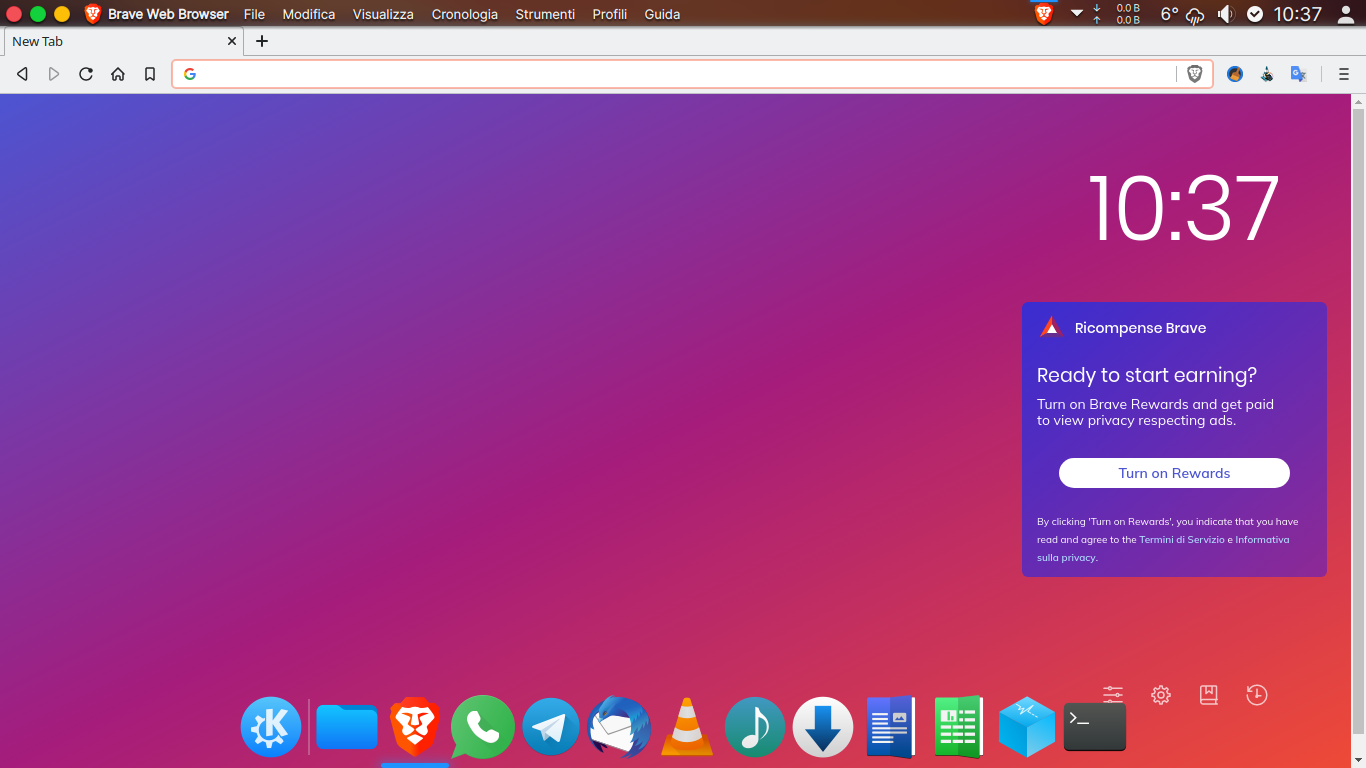Open history from new tab page footer
This screenshot has width=1366, height=768.
[1257, 695]
